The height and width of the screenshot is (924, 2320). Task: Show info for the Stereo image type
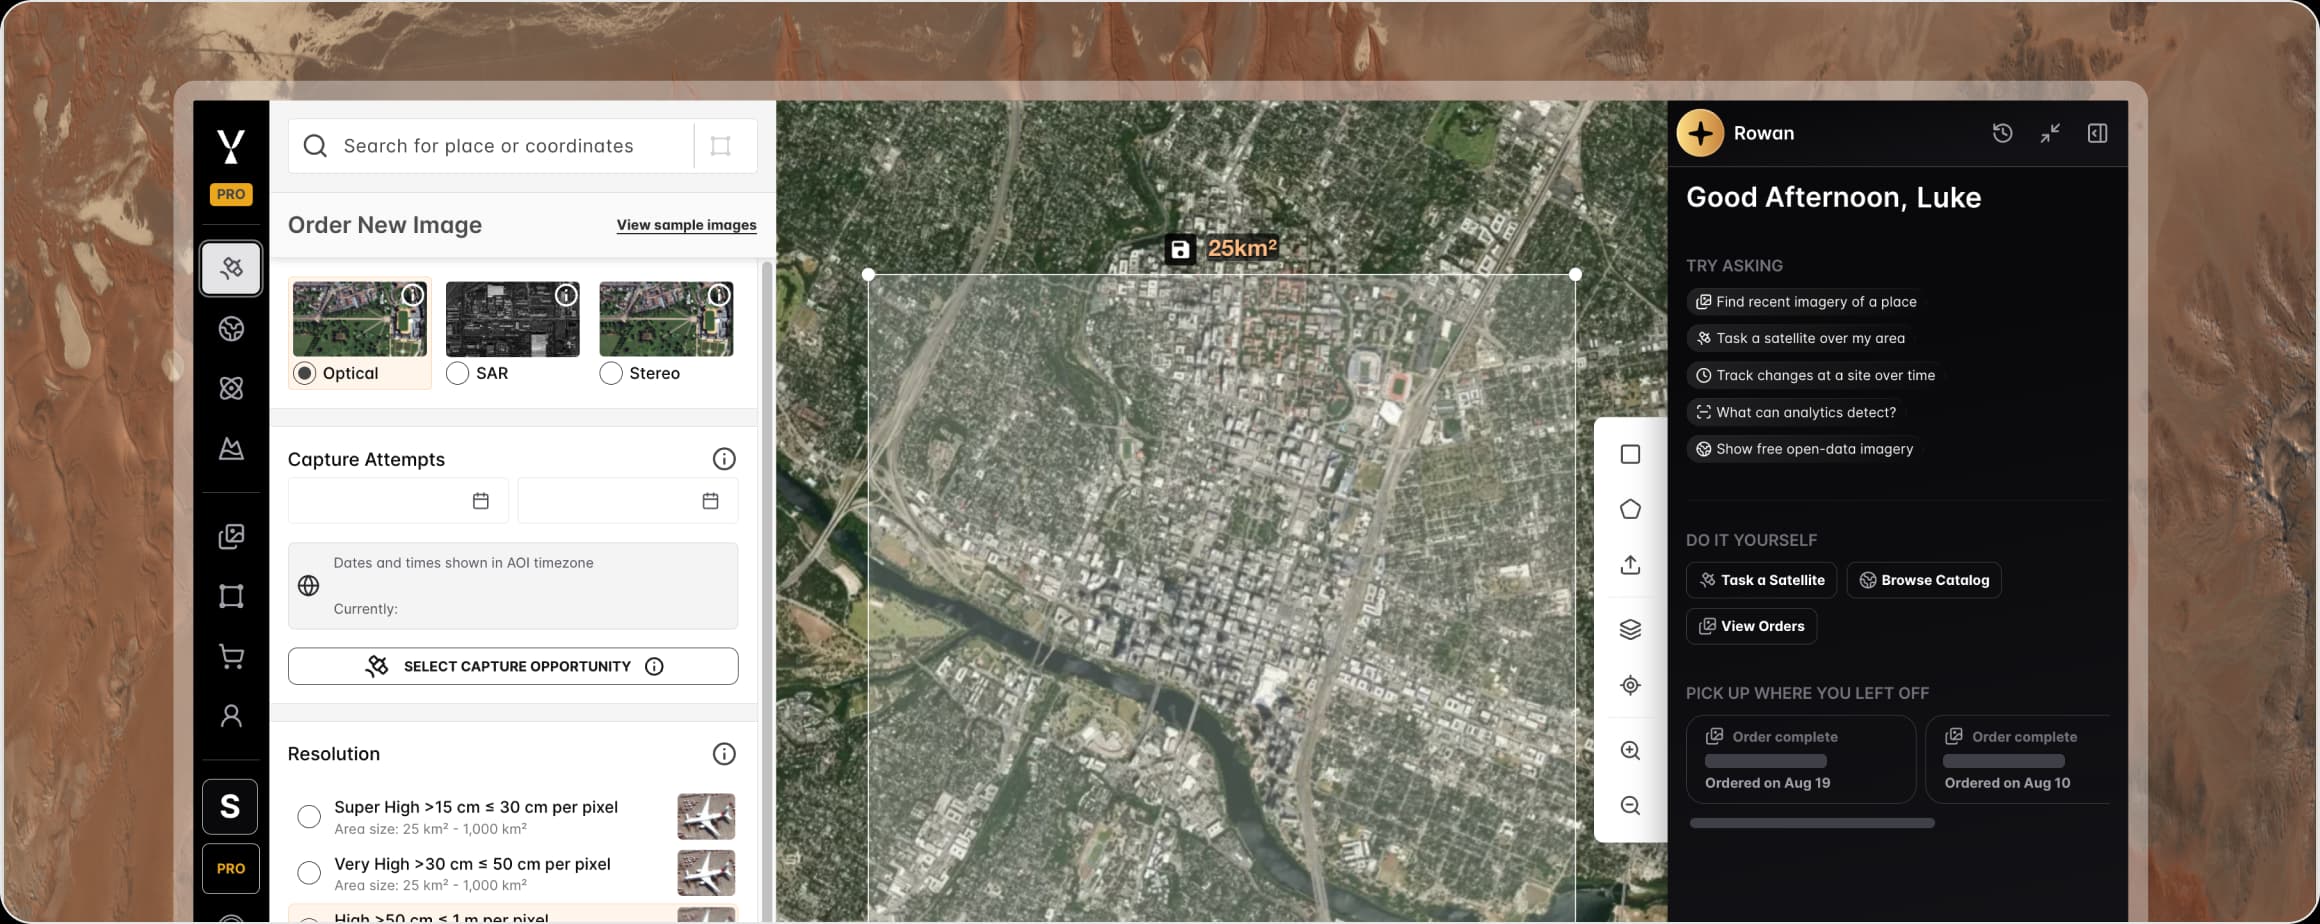[x=719, y=295]
